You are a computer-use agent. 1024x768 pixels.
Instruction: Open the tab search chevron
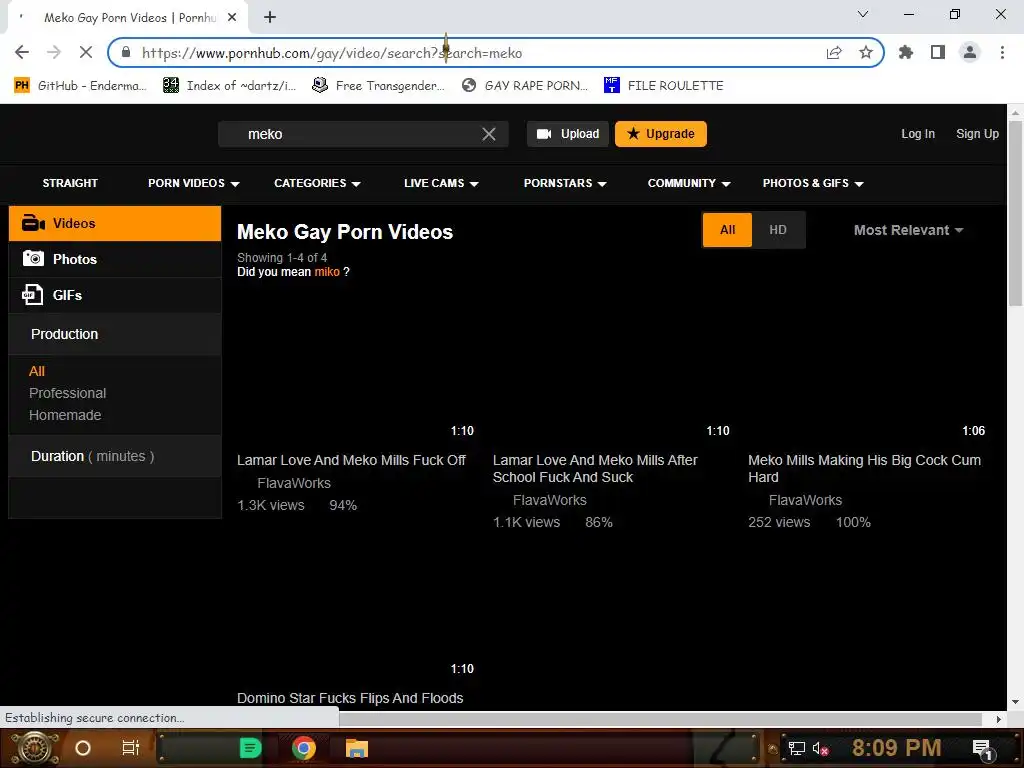coord(863,14)
